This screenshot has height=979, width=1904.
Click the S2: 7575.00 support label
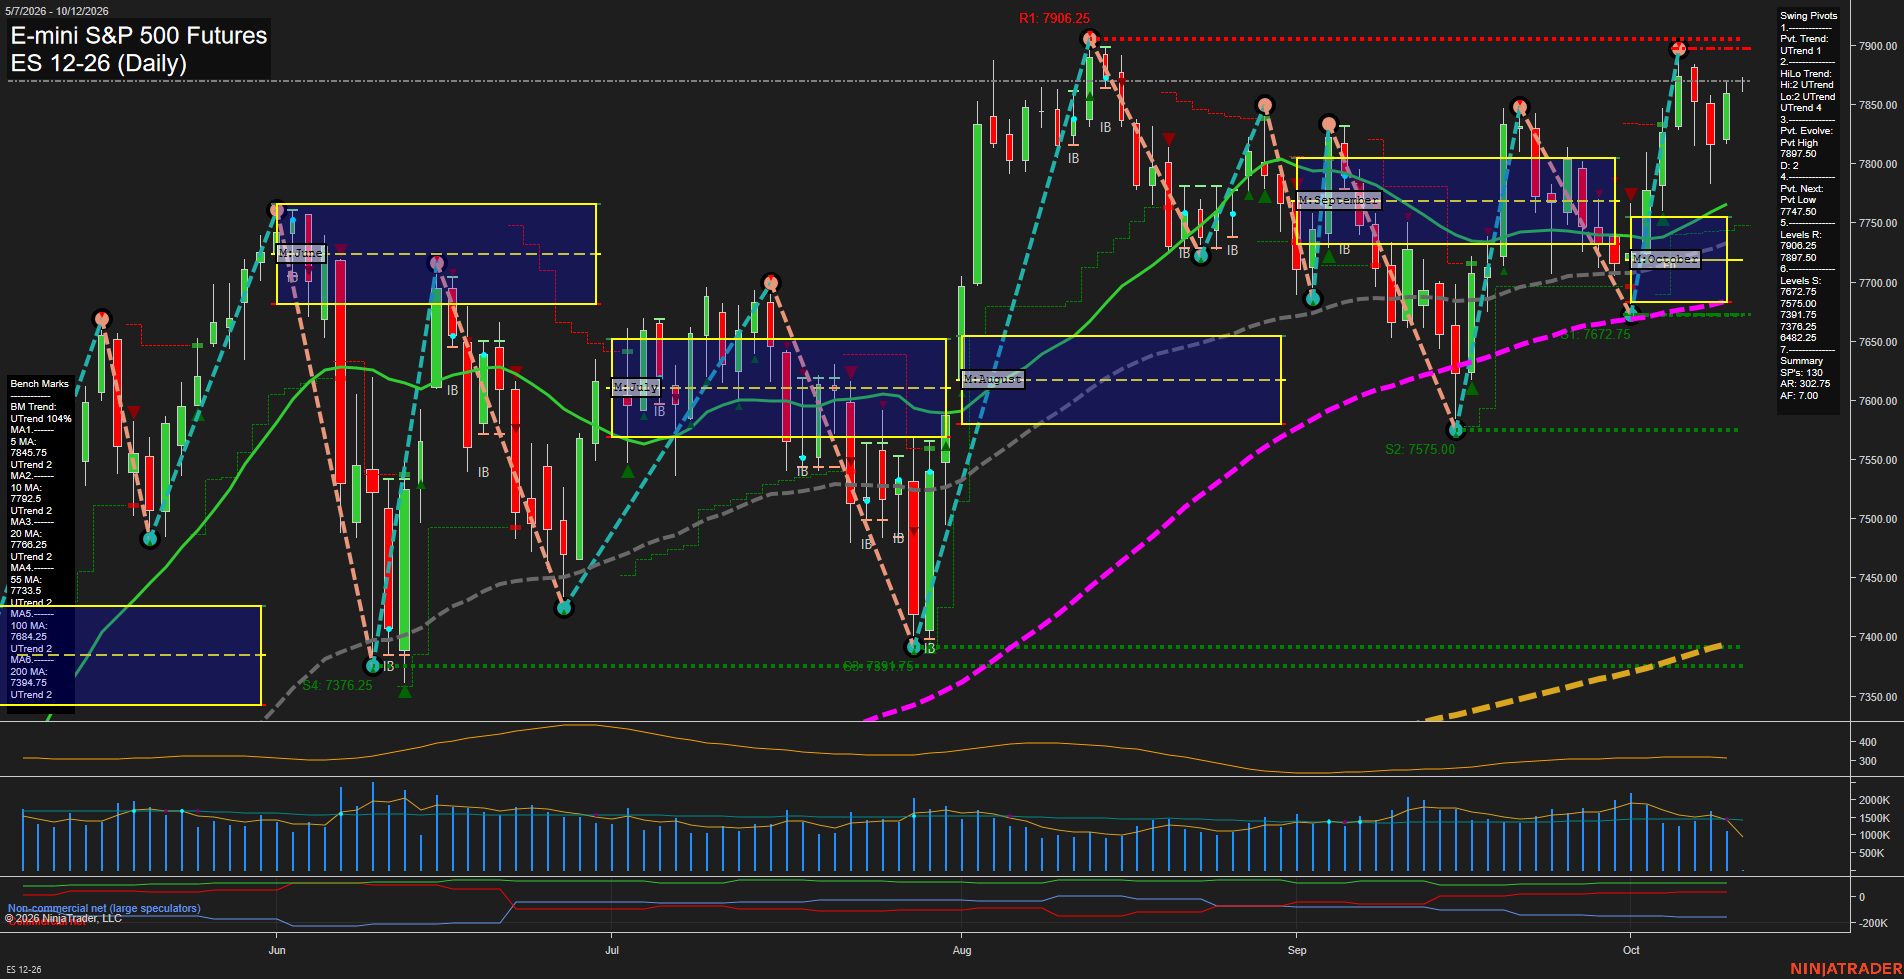pyautogui.click(x=1420, y=449)
